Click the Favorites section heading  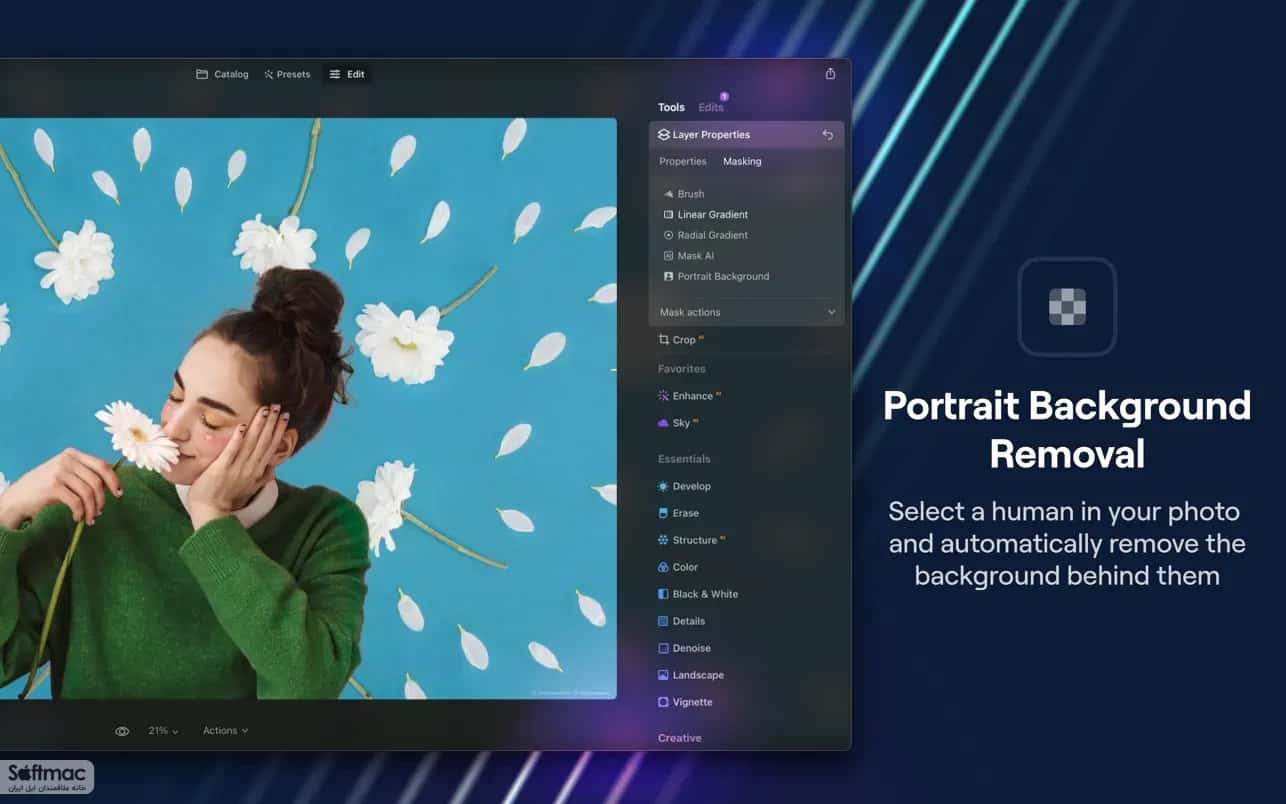(x=682, y=369)
